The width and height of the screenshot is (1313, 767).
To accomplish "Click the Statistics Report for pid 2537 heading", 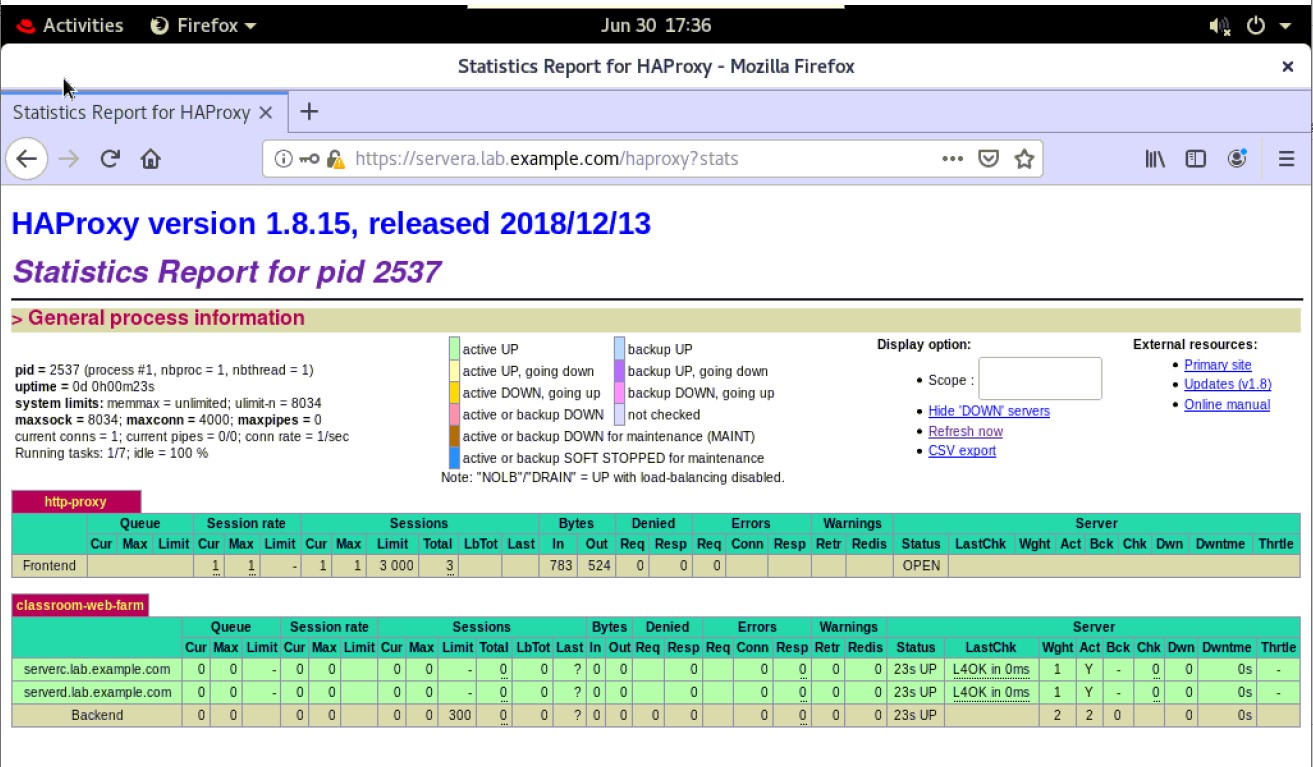I will (x=226, y=271).
